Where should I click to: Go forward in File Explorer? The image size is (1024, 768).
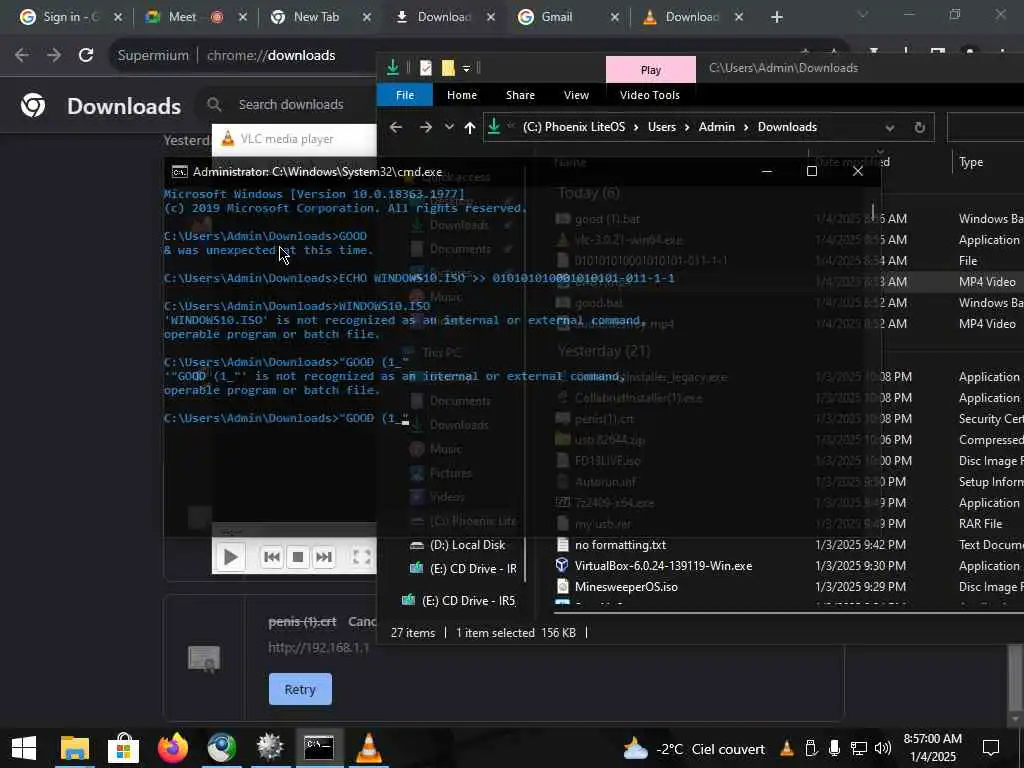point(425,127)
